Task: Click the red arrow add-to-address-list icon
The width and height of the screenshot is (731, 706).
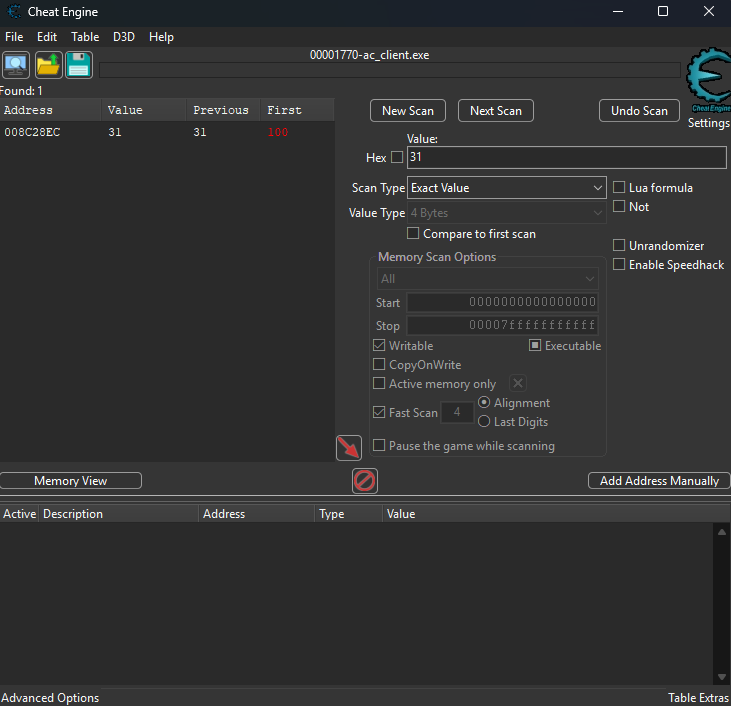Action: tap(348, 447)
